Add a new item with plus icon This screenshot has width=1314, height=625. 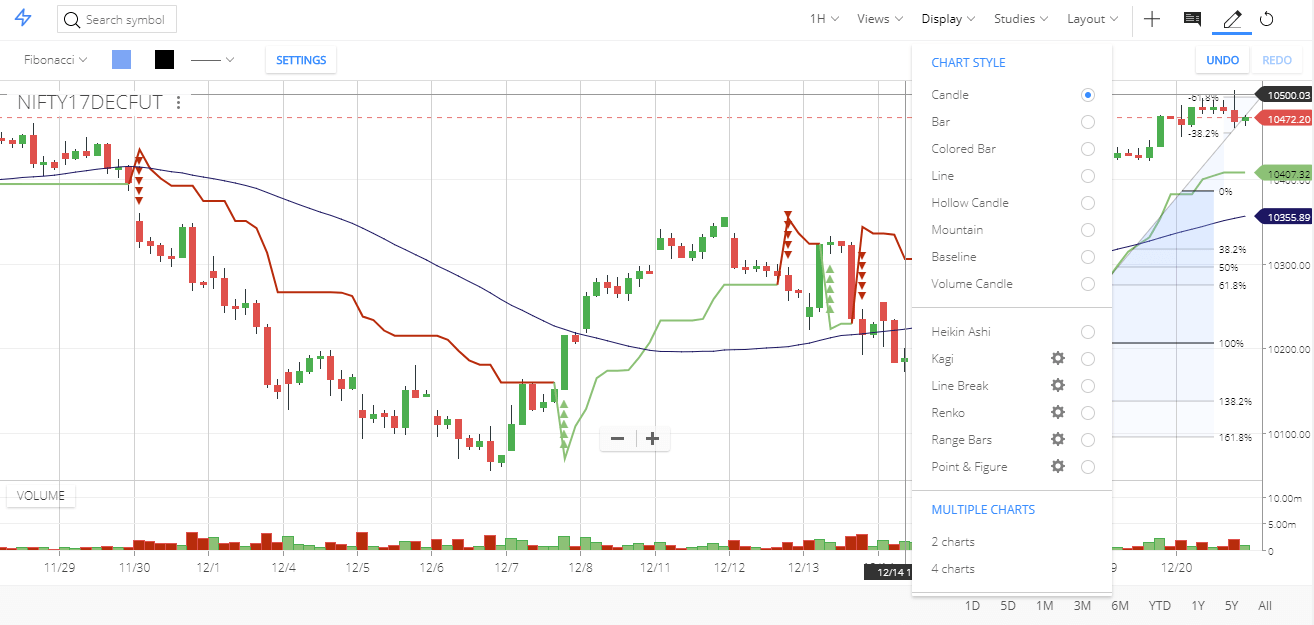point(1152,19)
